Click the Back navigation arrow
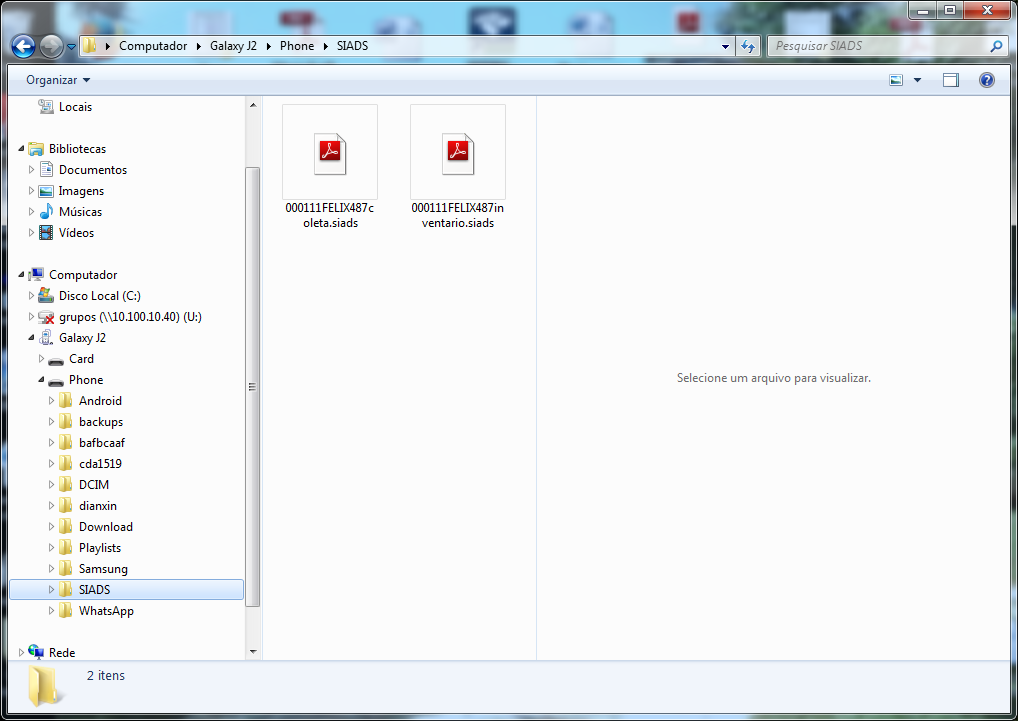1024x721 pixels. [x=24, y=46]
